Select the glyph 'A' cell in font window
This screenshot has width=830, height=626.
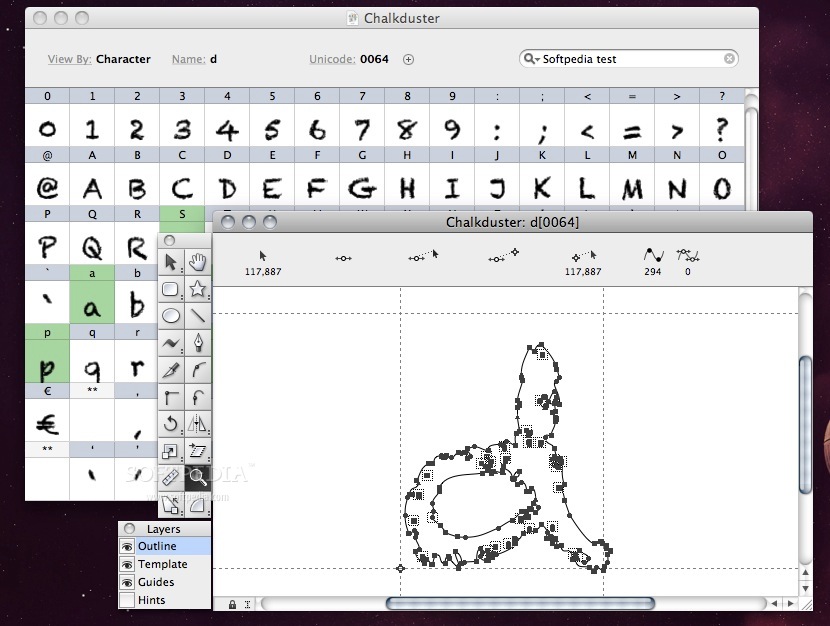pos(92,183)
